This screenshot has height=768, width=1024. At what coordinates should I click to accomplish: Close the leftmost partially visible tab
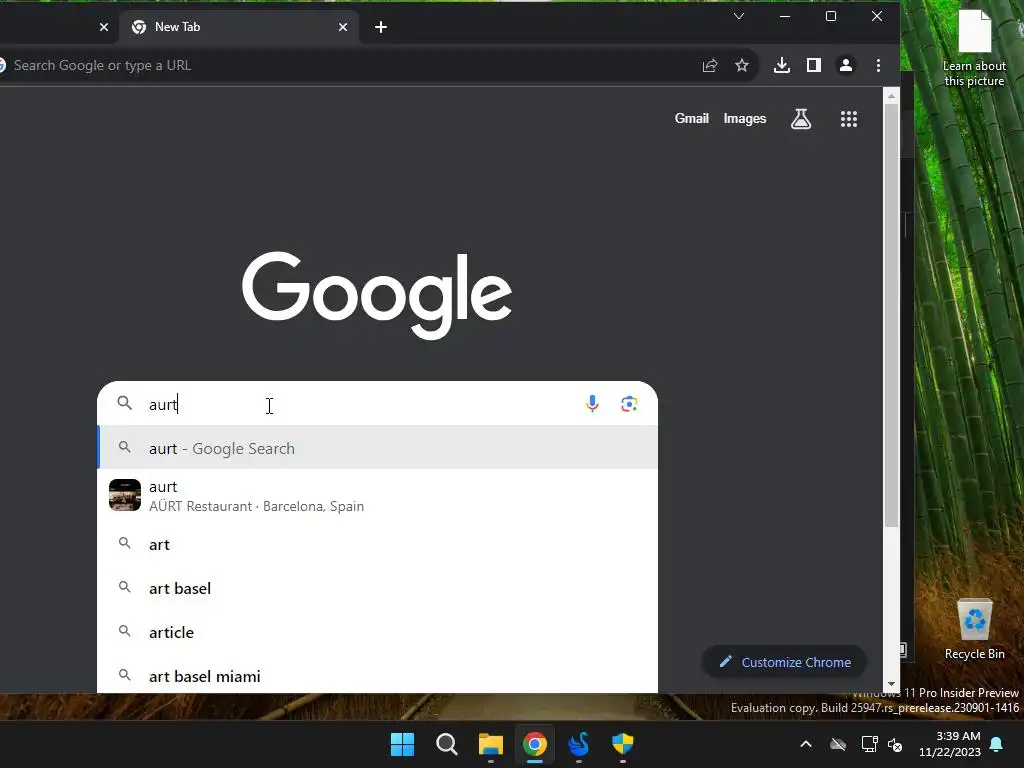(103, 27)
